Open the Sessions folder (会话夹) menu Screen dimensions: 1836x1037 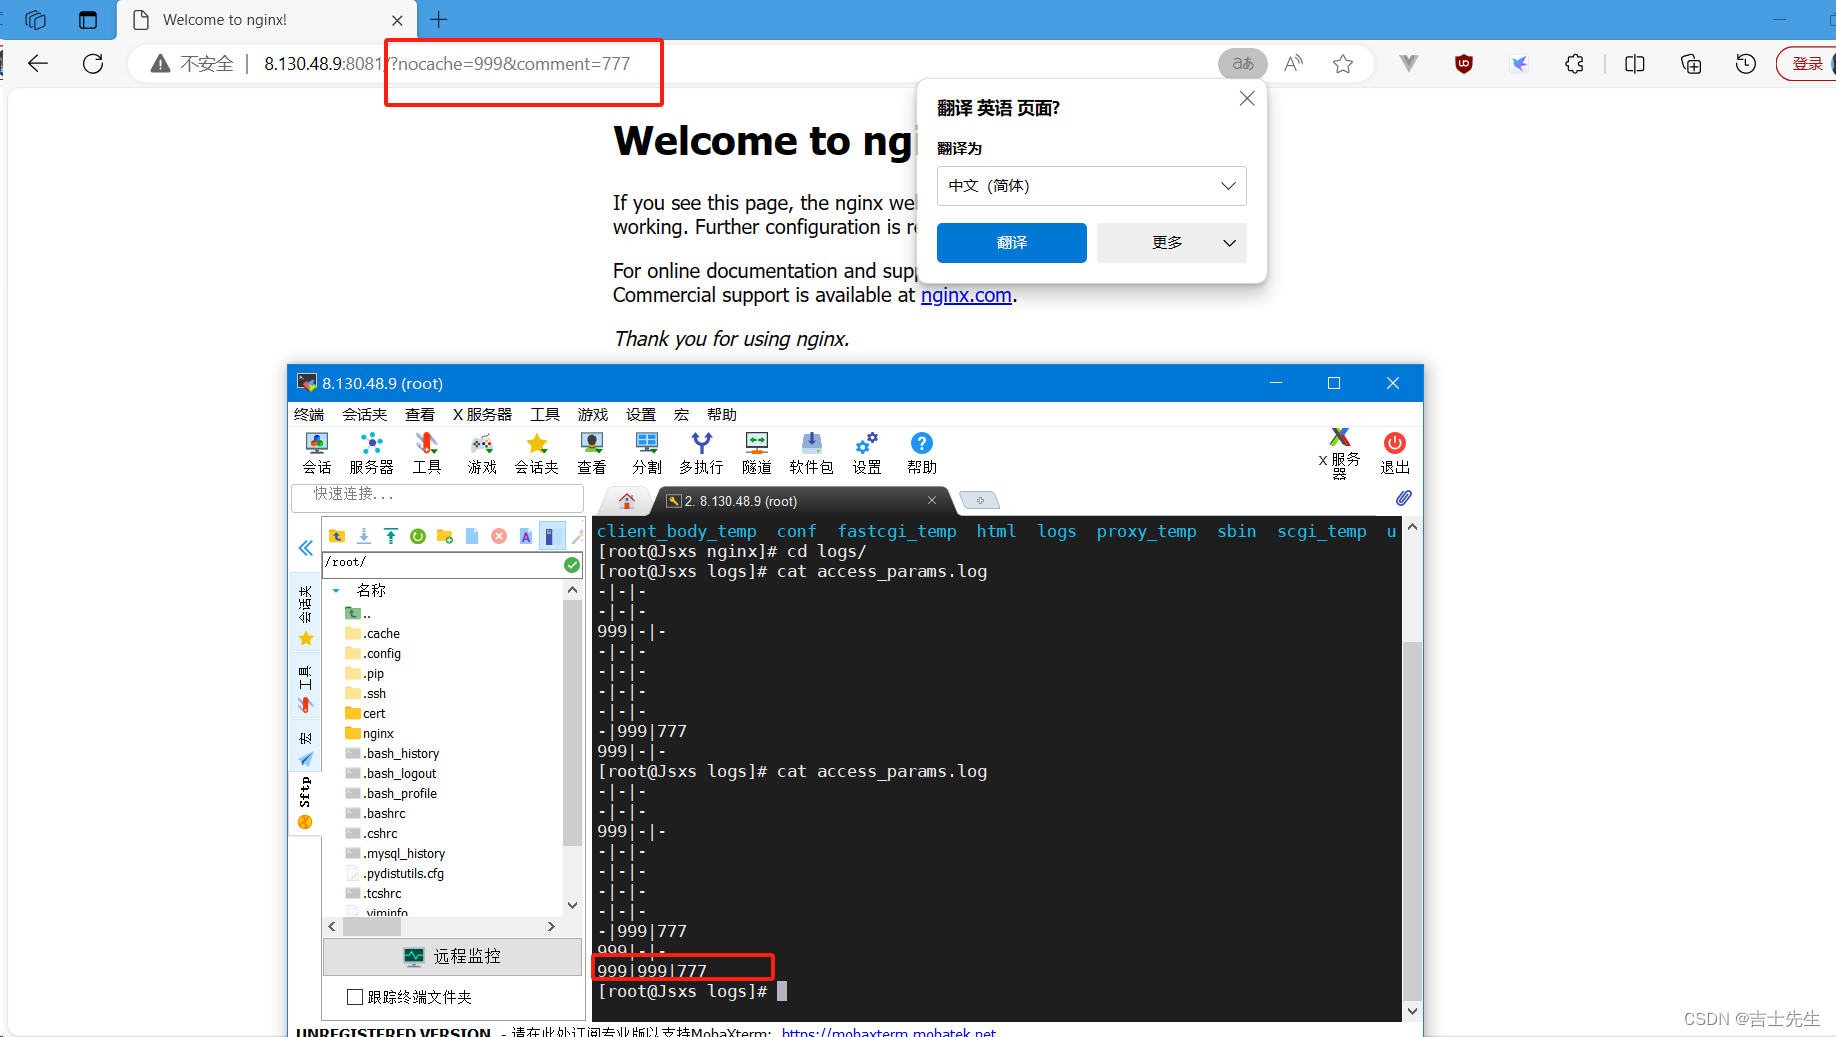tap(364, 415)
